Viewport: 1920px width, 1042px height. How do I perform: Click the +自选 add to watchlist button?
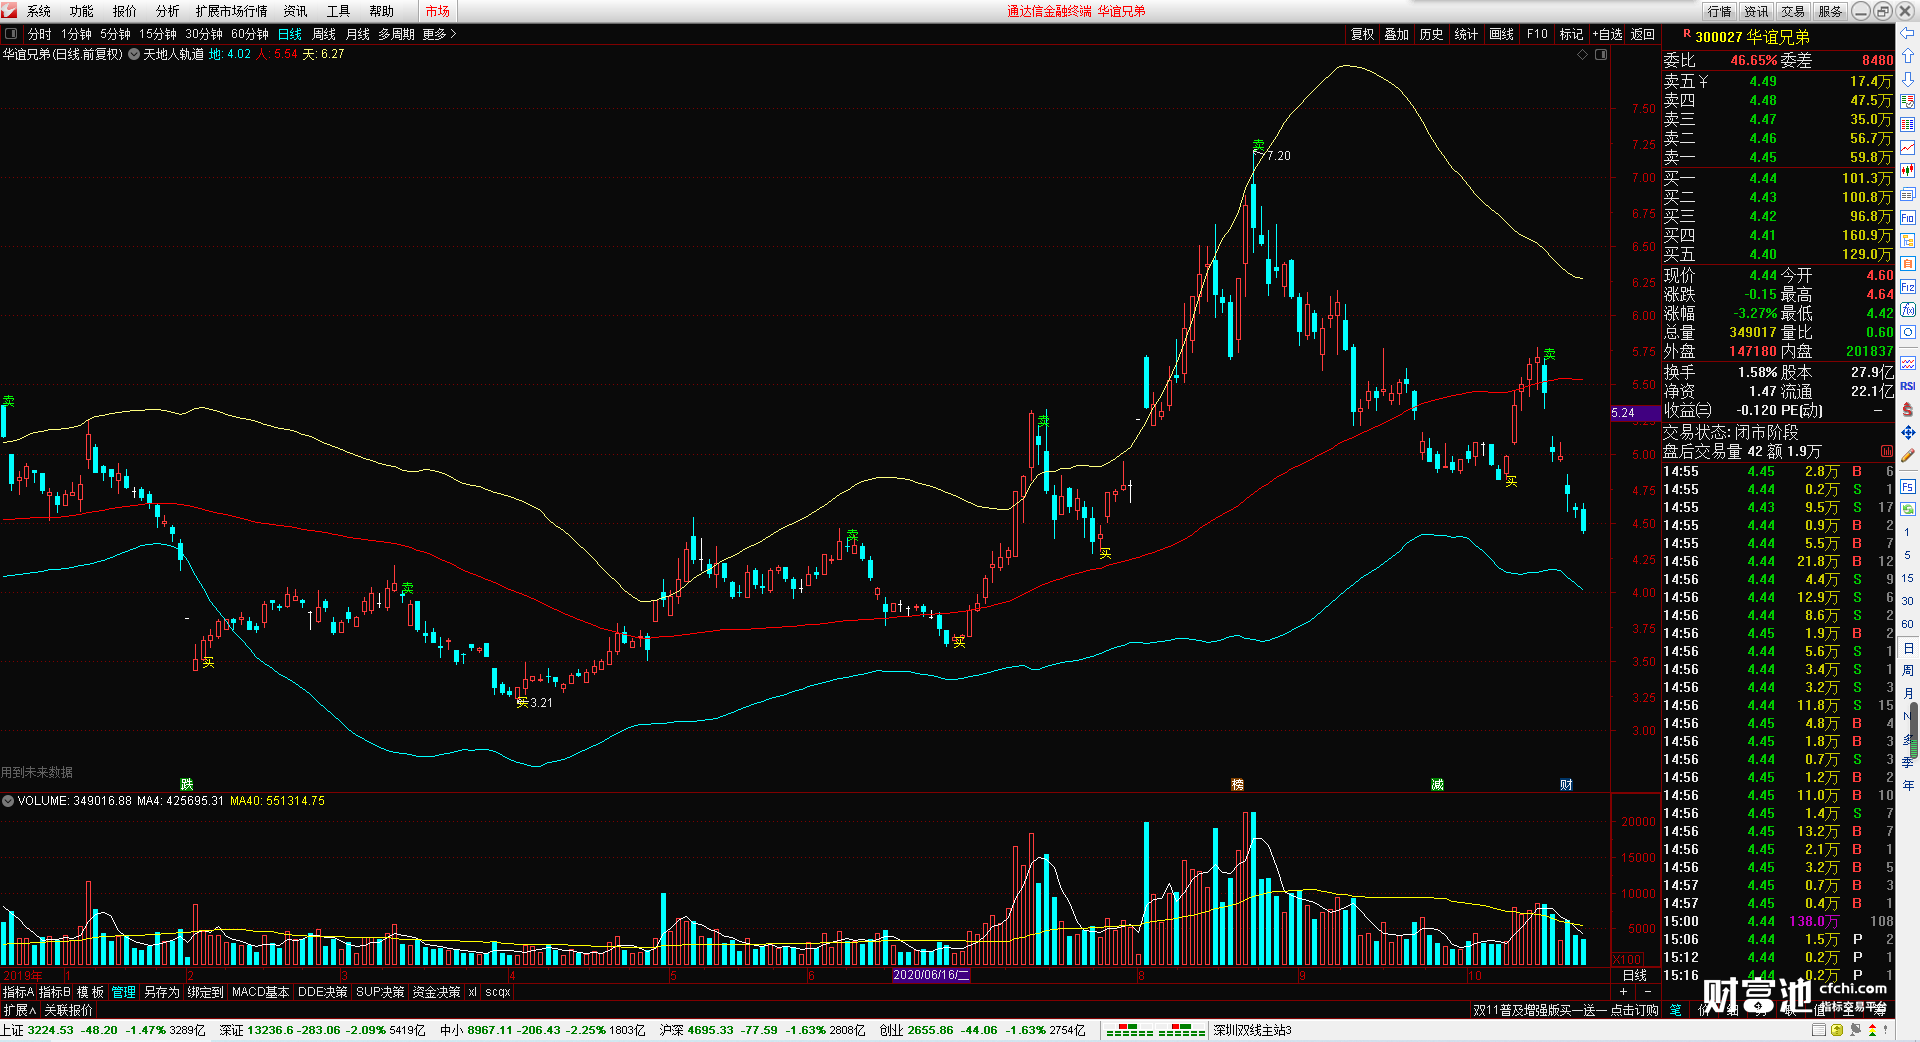coord(1607,34)
